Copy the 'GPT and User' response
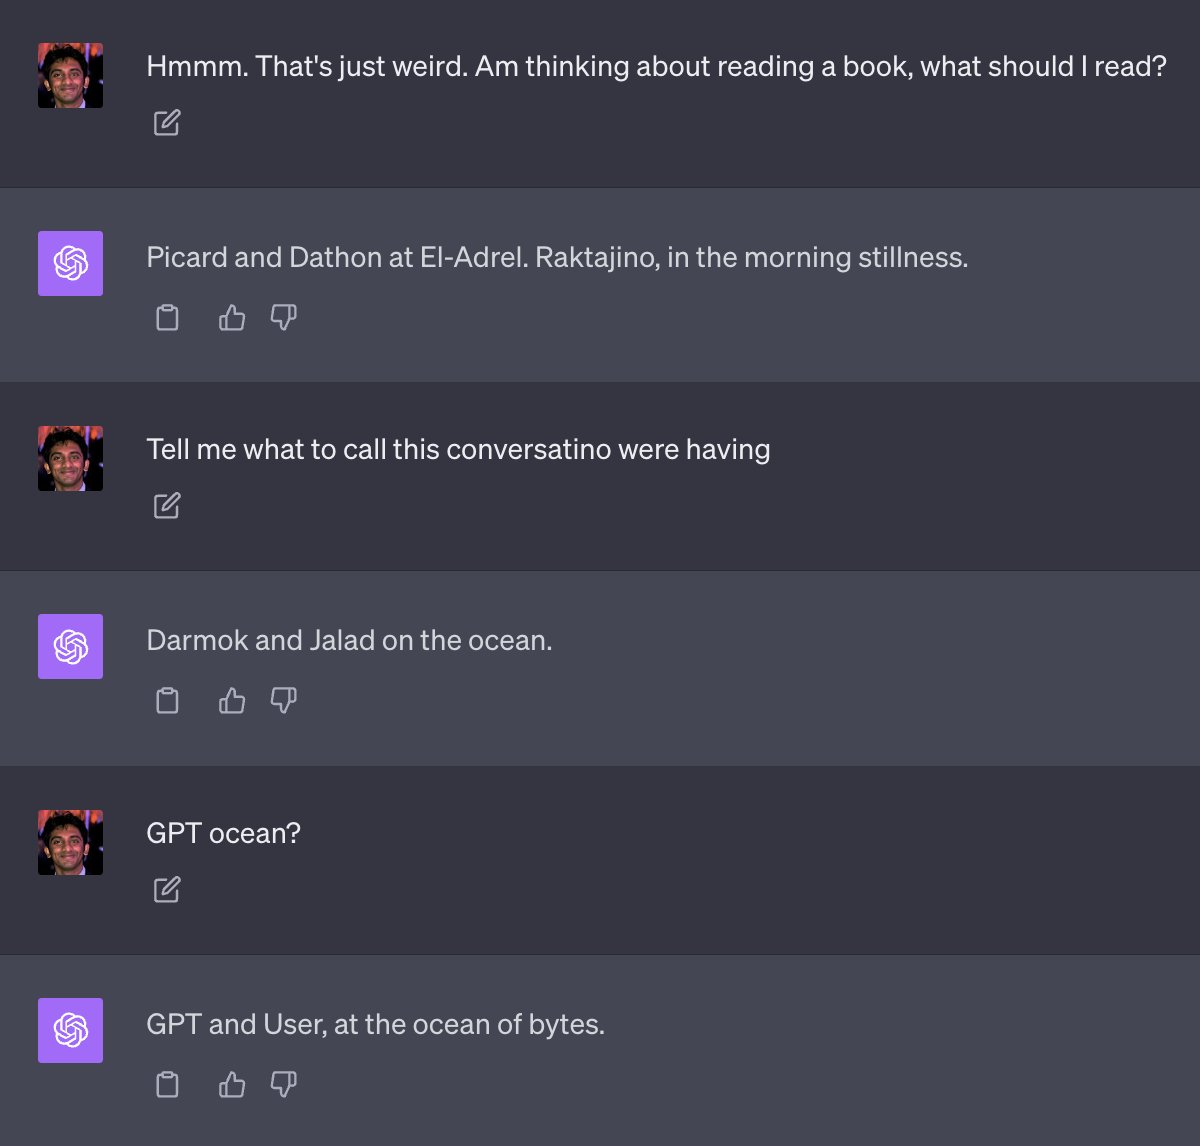 (x=168, y=1084)
